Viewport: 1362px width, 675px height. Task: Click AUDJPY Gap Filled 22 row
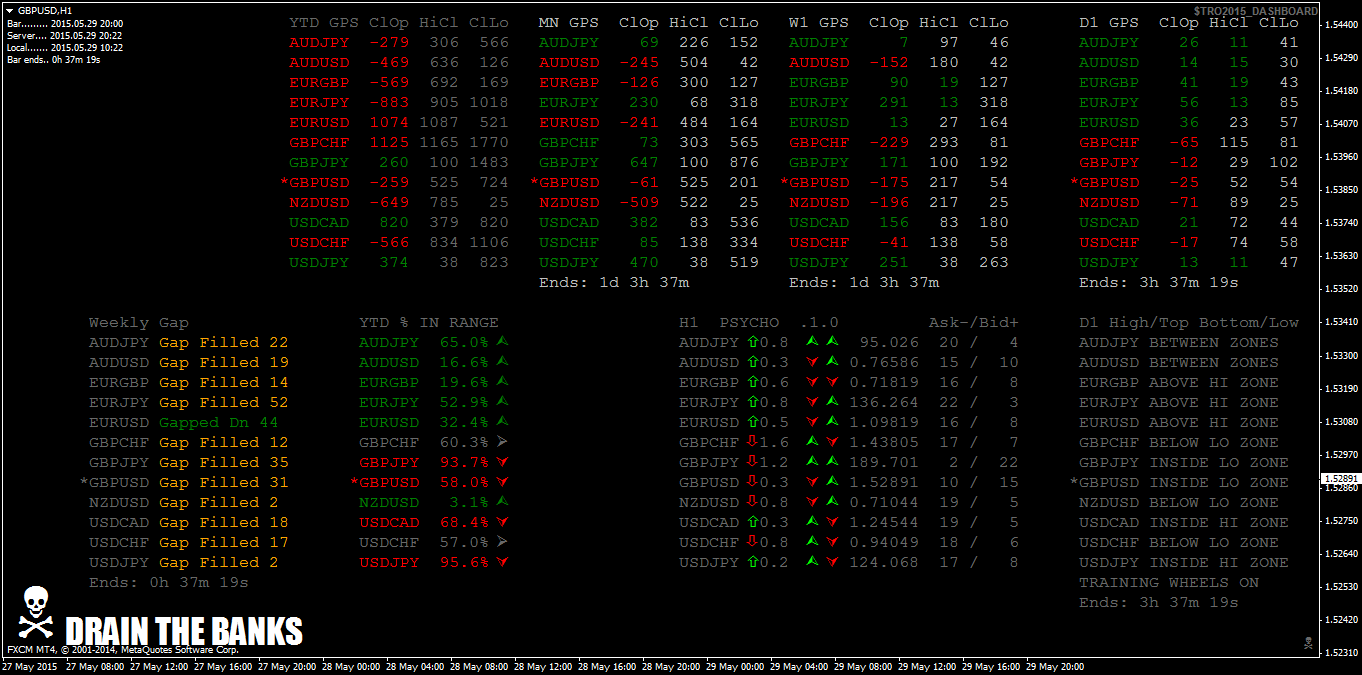(x=189, y=342)
